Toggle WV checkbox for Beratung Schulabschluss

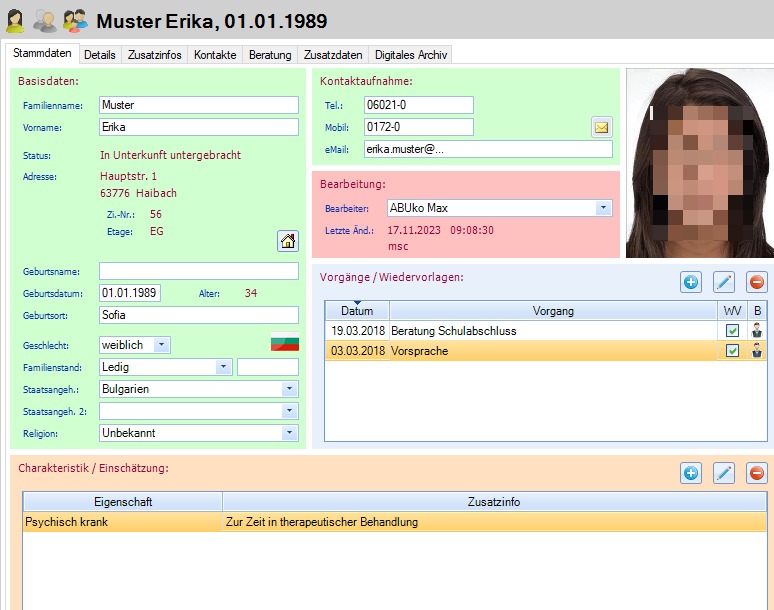point(733,330)
